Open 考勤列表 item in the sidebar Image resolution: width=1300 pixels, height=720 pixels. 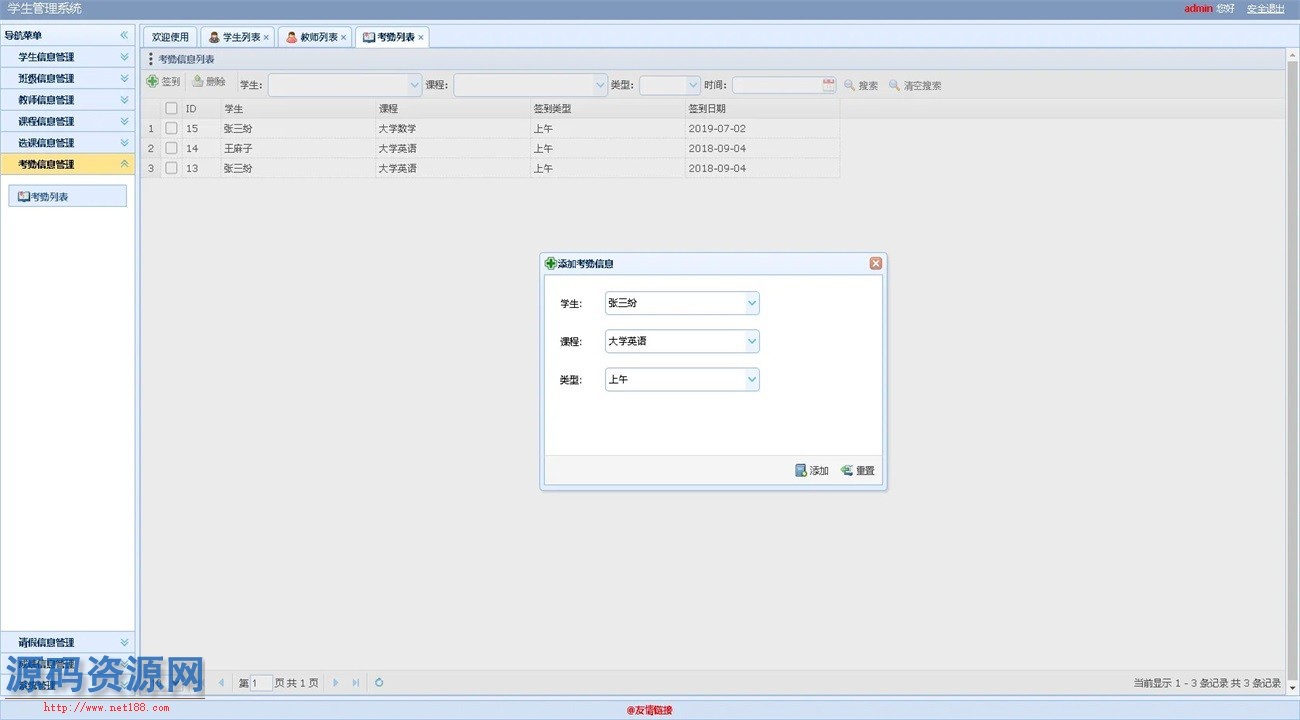(x=67, y=197)
